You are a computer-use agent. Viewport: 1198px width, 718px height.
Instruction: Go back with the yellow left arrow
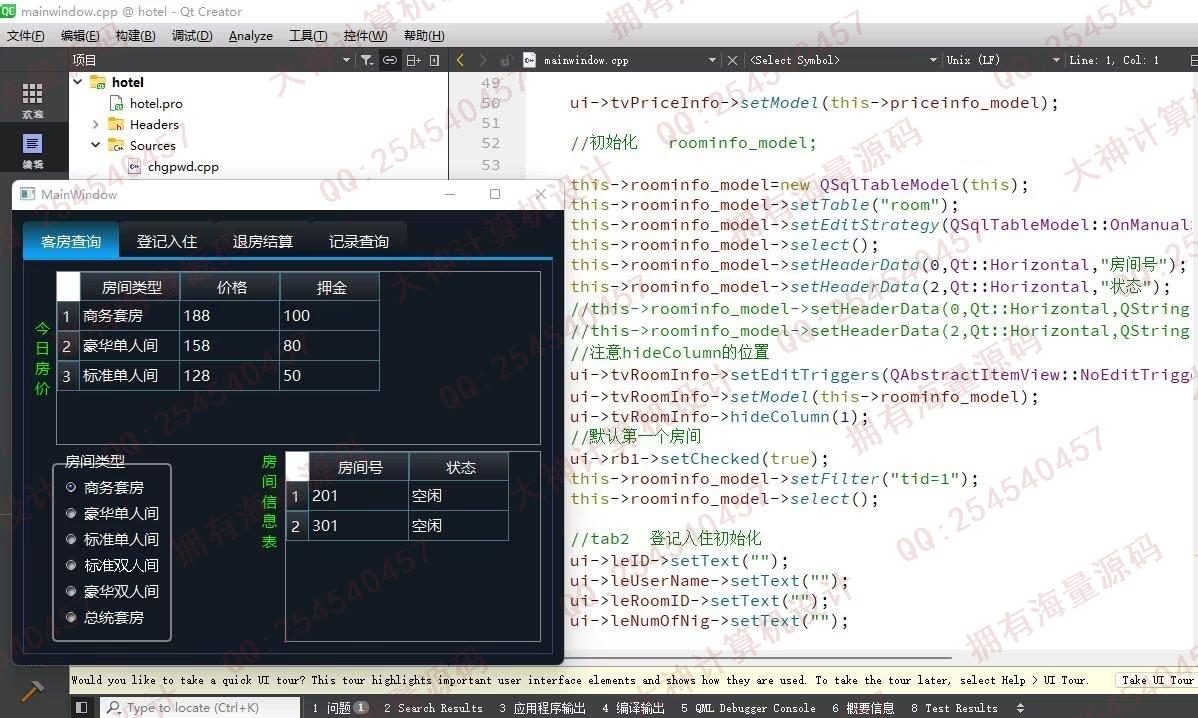[x=460, y=60]
